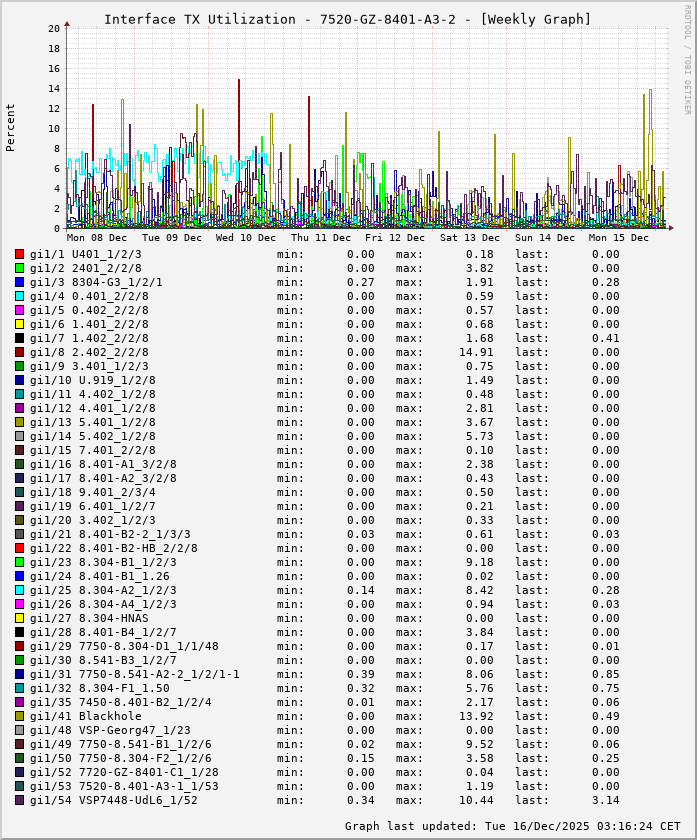Viewport: 697px width, 840px height.
Task: Click the Percent y-axis label
Action: 11,127
